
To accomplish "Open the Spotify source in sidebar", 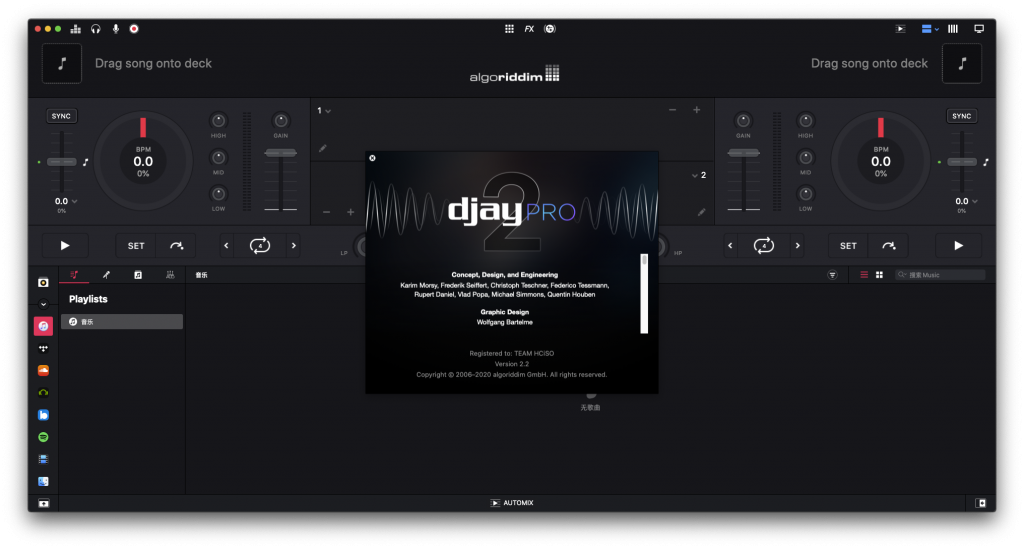I will click(43, 437).
